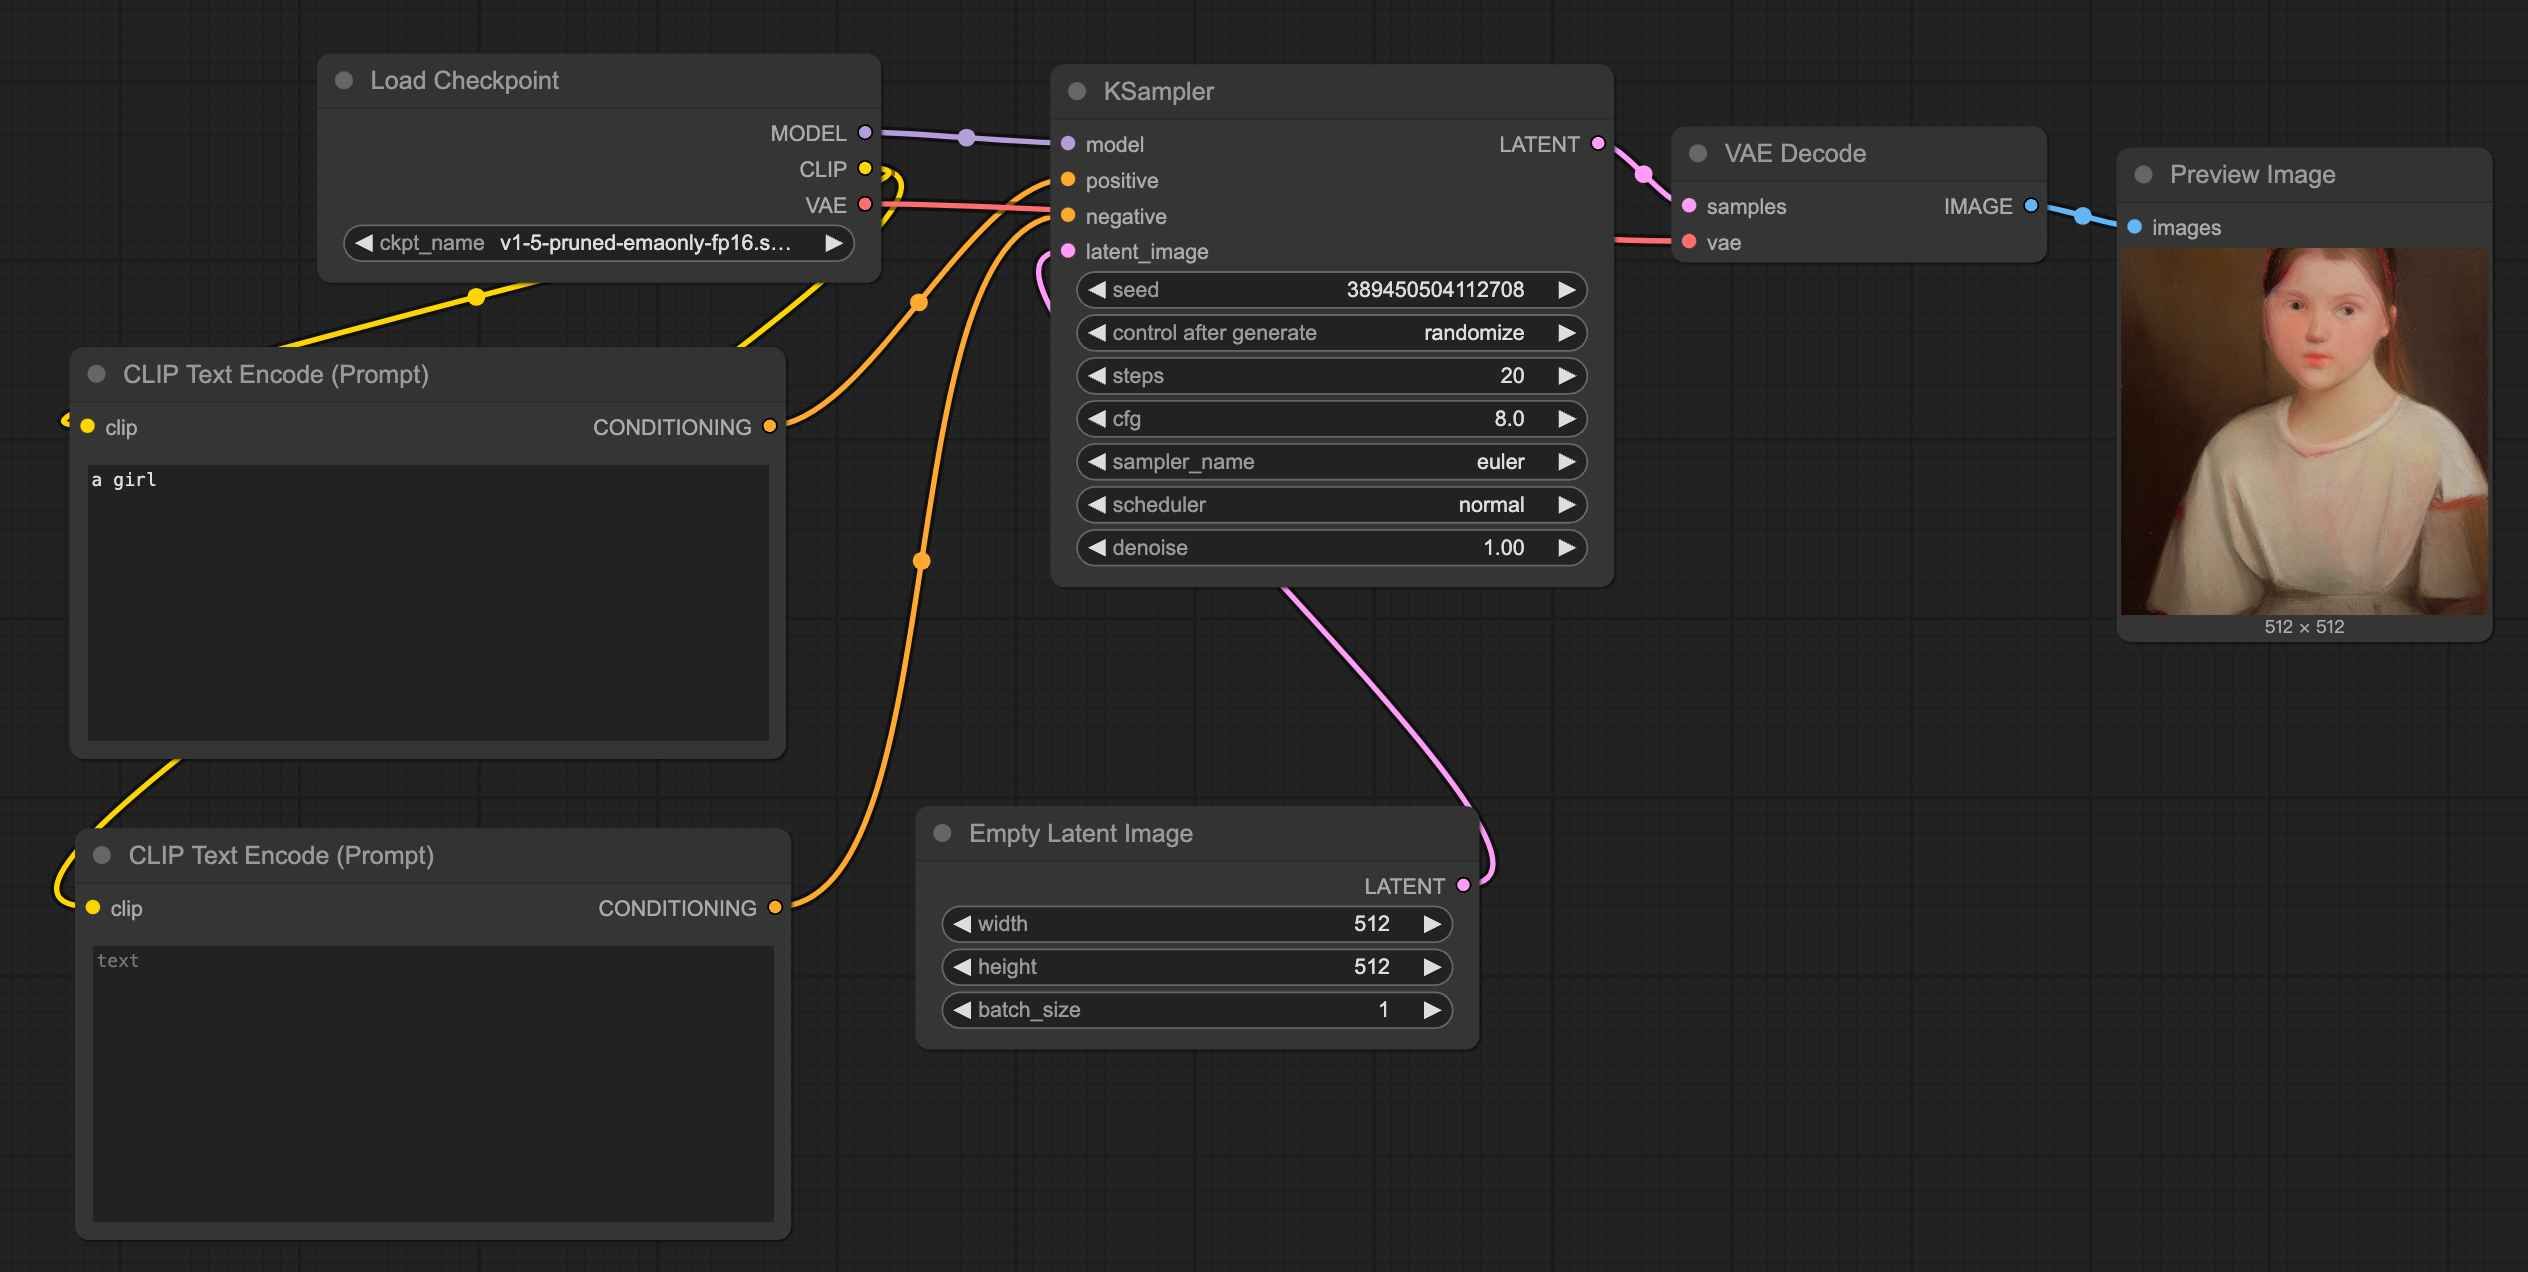Screen dimensions: 2528x1272
Task: Decrease latent width with left arrow
Action: [x=962, y=924]
